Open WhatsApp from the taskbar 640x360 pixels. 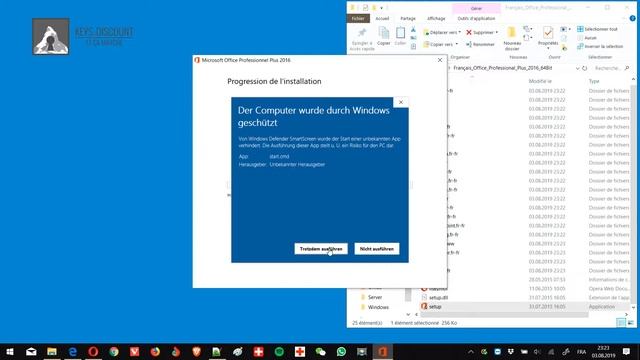pyautogui.click(x=341, y=351)
